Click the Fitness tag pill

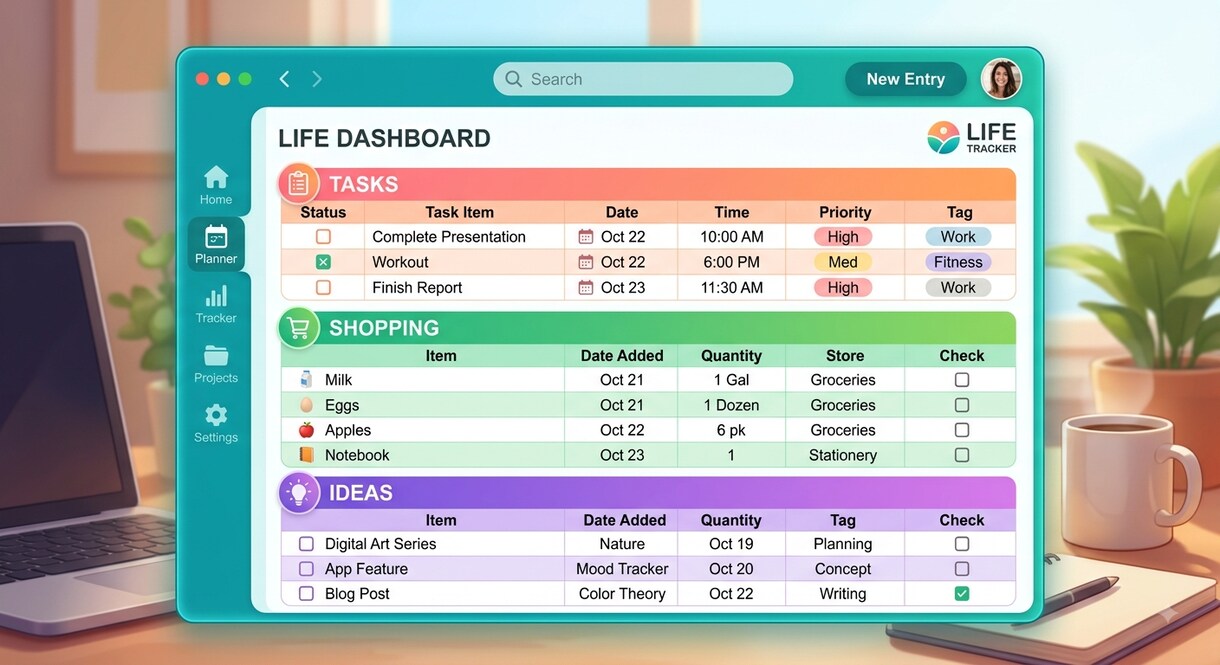click(x=958, y=262)
